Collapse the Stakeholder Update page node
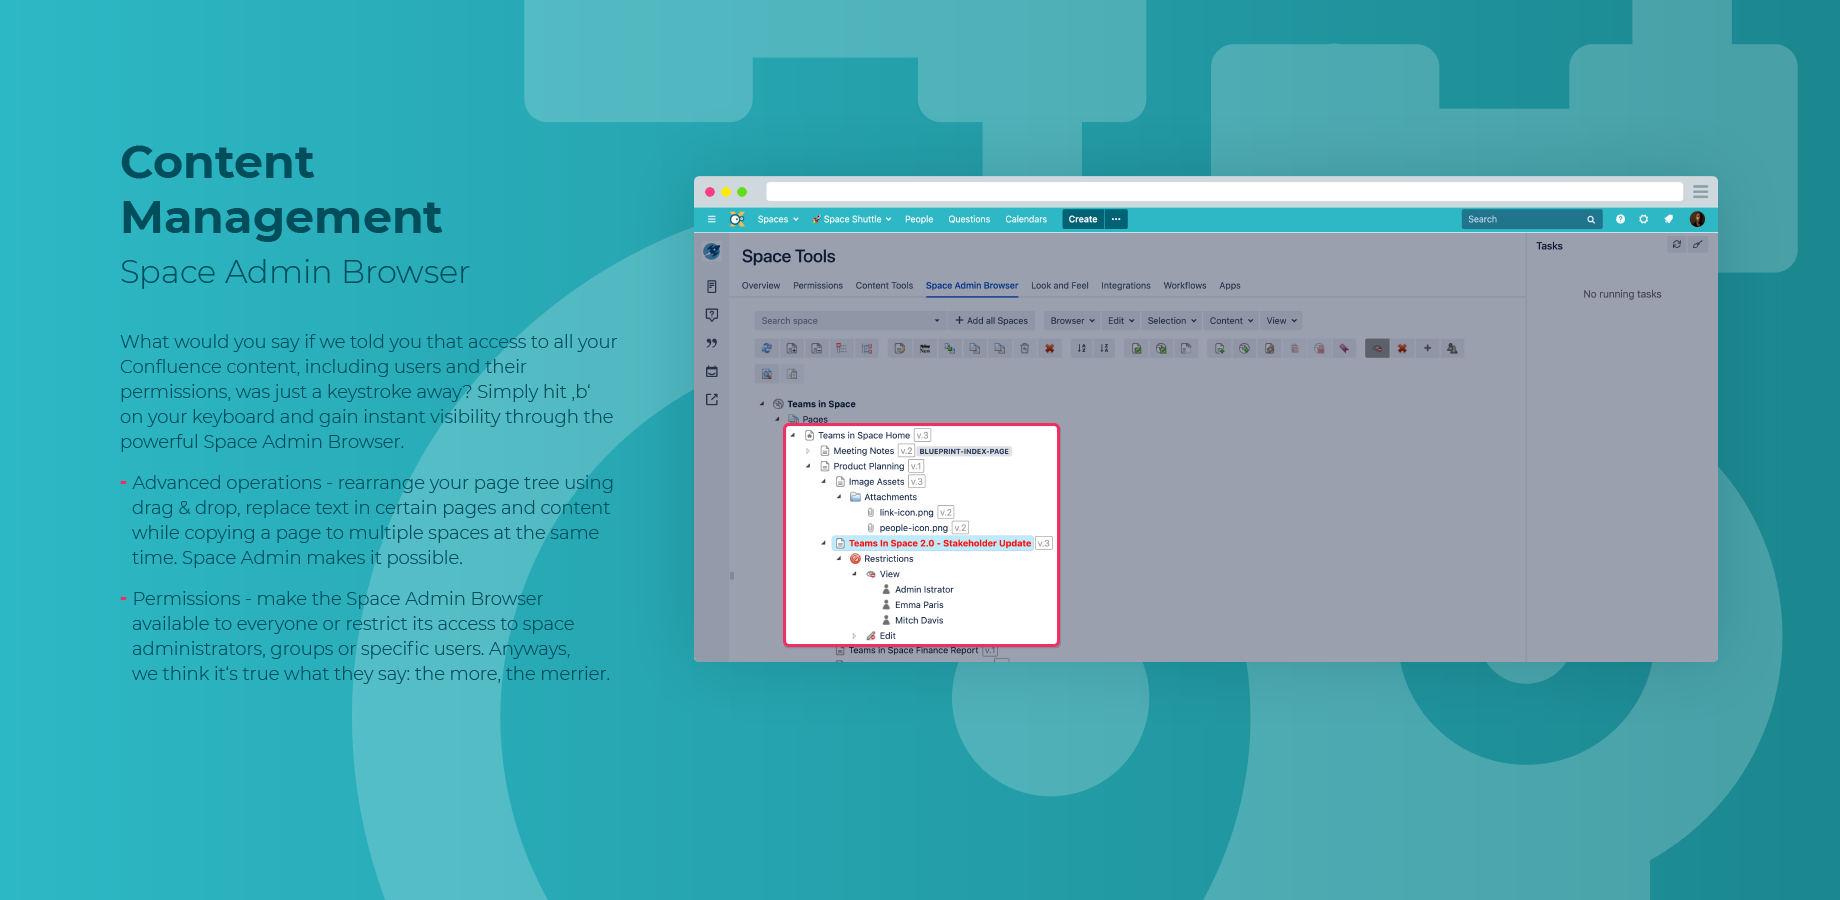 click(824, 543)
